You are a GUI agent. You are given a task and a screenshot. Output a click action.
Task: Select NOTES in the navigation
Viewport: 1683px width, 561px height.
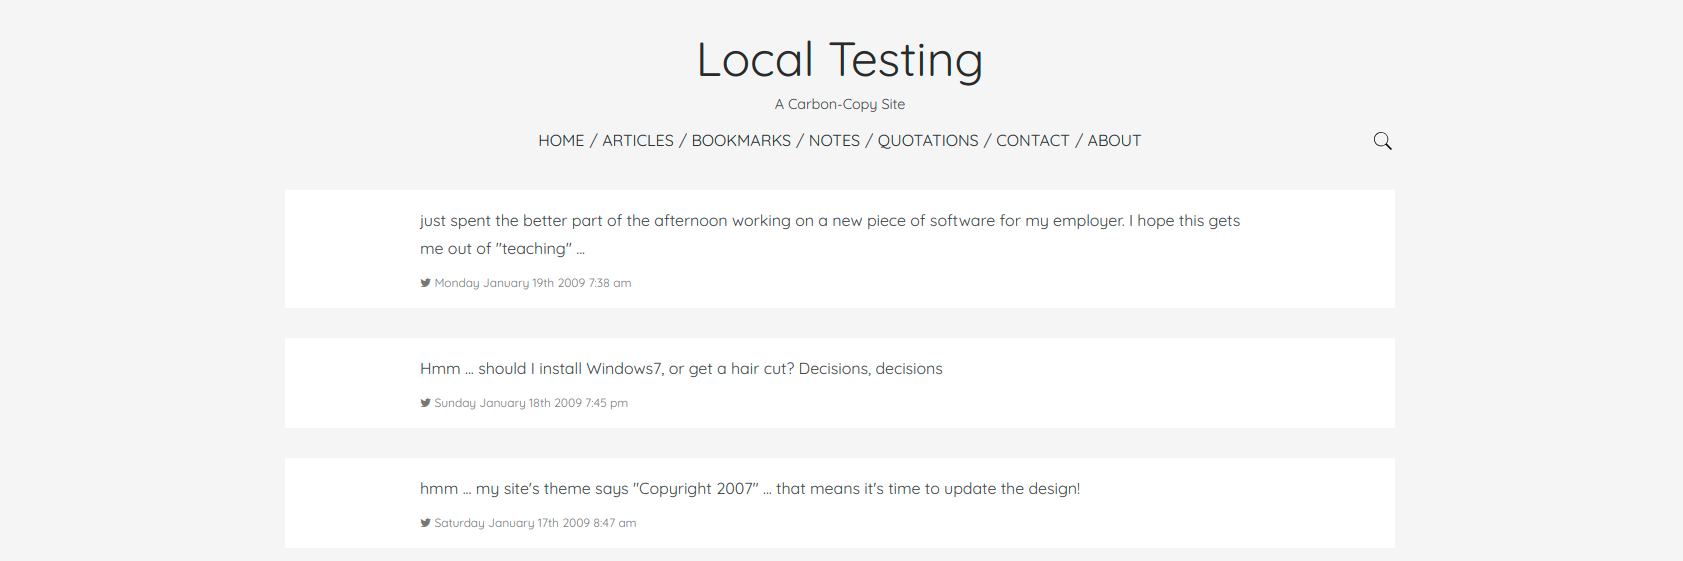click(x=834, y=141)
